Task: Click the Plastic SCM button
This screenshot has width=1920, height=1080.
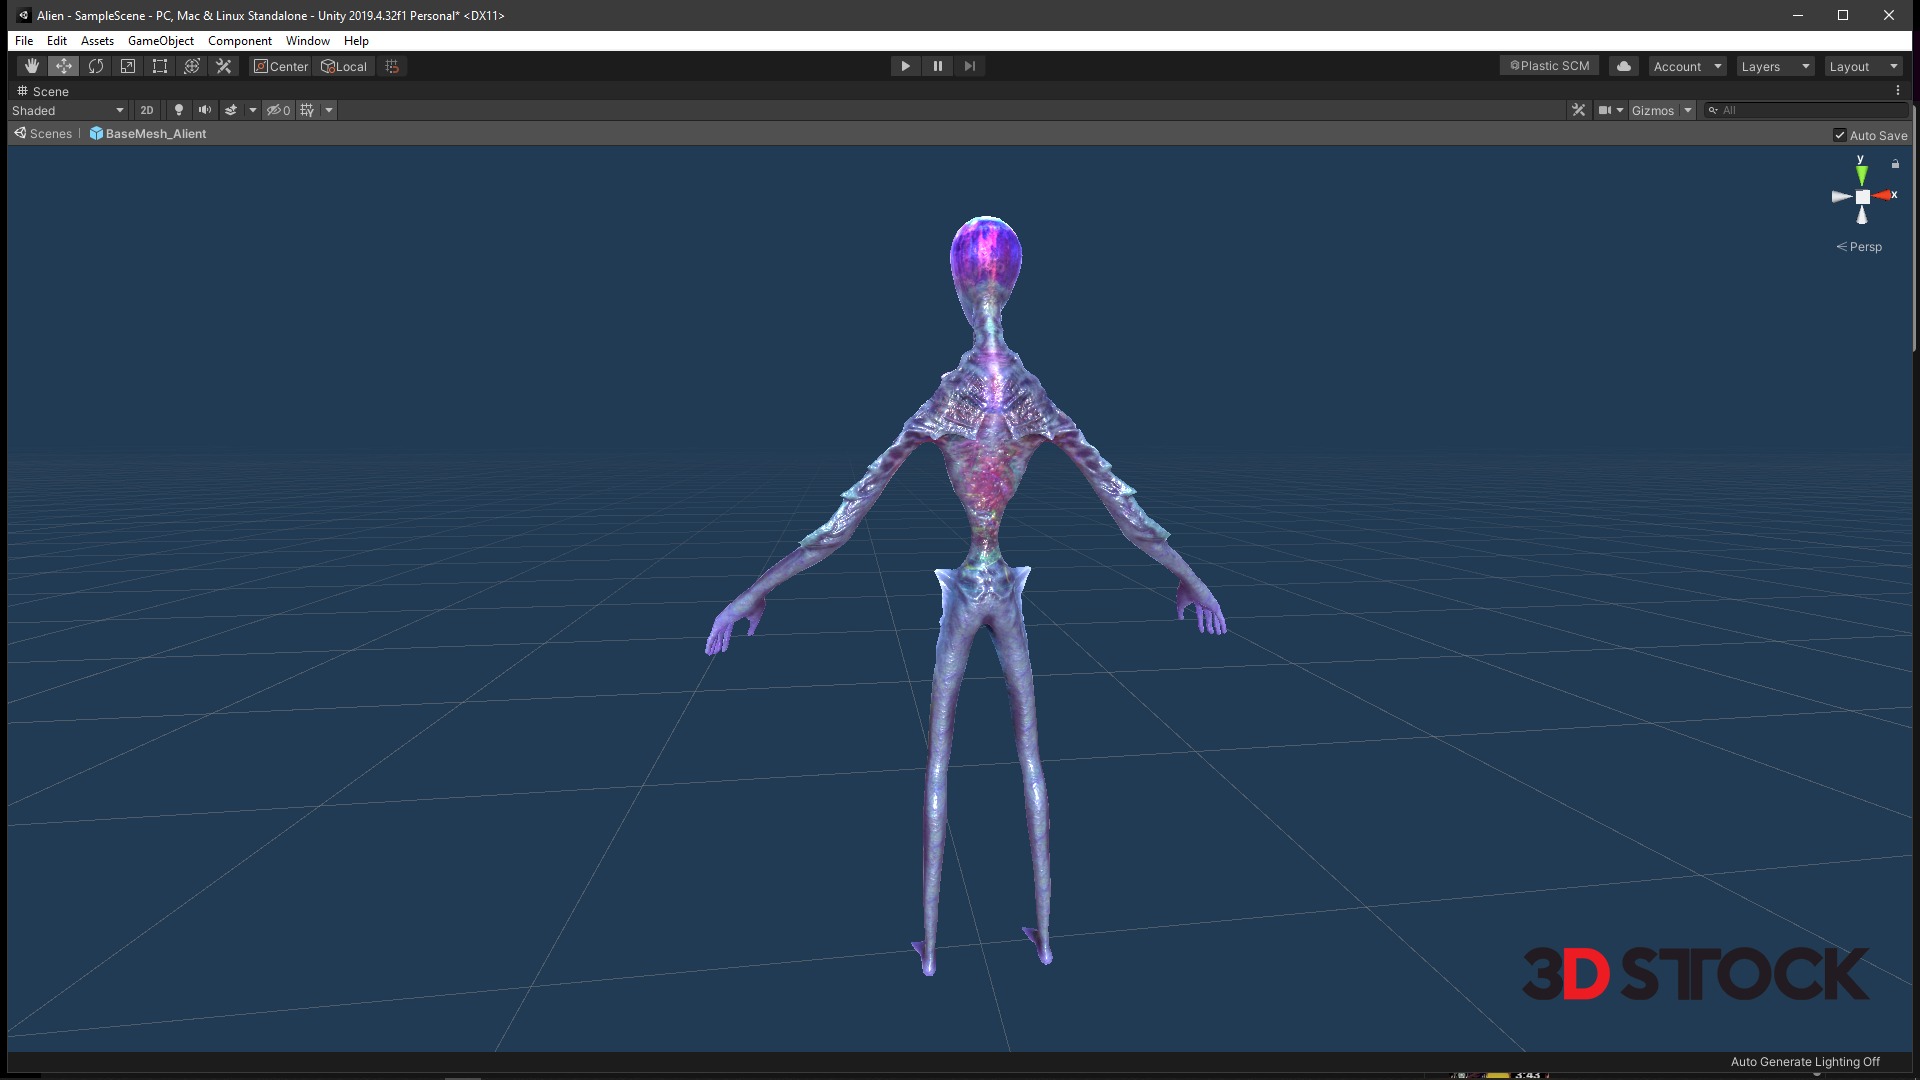Action: (x=1549, y=66)
